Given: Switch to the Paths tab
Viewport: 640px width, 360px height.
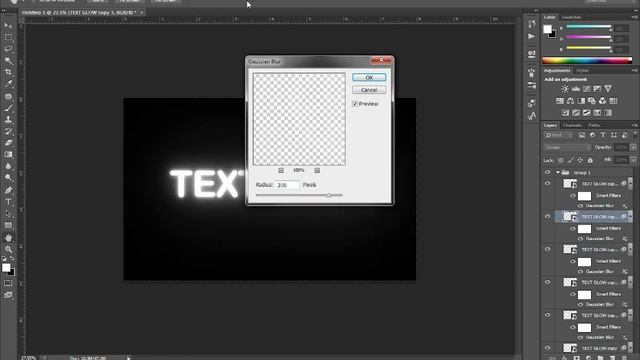Looking at the screenshot, I should [x=594, y=125].
